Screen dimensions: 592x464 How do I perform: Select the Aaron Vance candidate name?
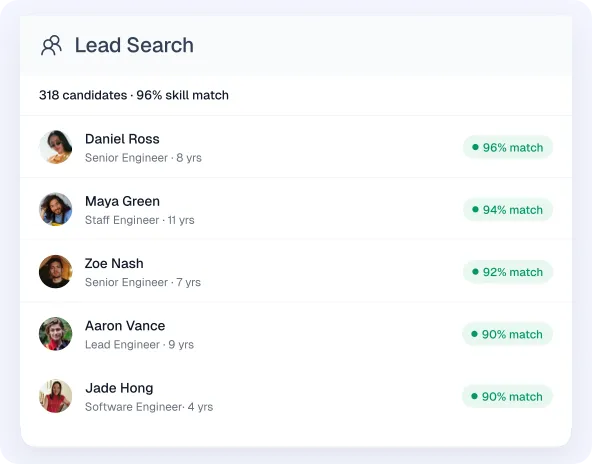(125, 326)
